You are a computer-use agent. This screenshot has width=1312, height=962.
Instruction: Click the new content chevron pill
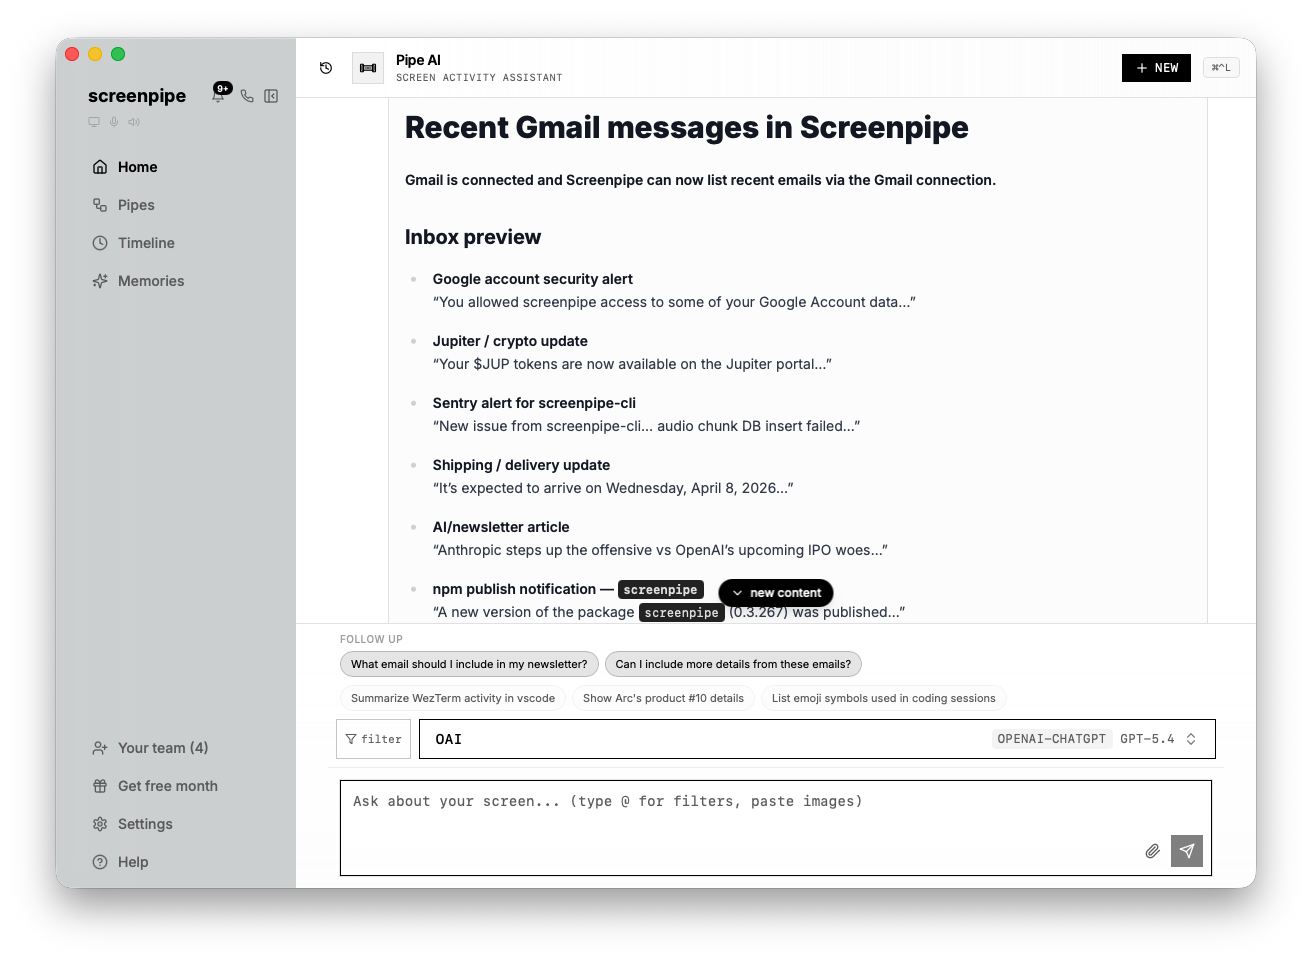click(x=776, y=593)
